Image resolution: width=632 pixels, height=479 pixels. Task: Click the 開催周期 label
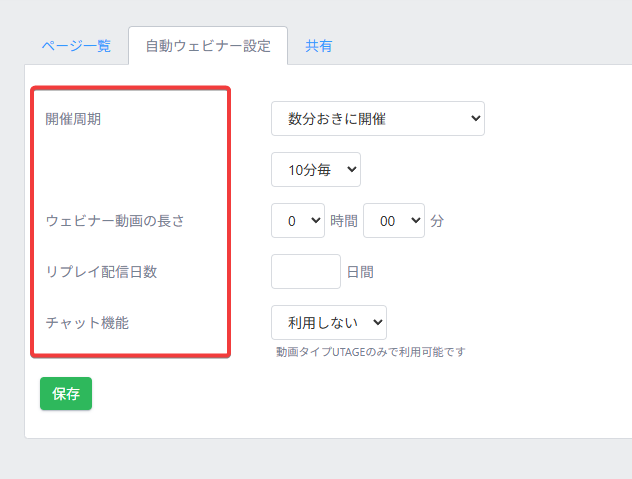pyautogui.click(x=73, y=119)
